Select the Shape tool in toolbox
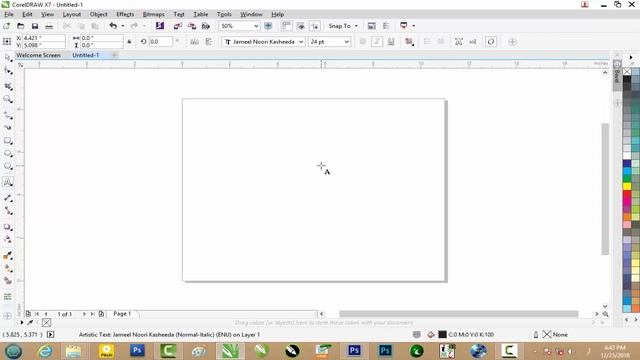This screenshot has height=360, width=640. point(8,71)
